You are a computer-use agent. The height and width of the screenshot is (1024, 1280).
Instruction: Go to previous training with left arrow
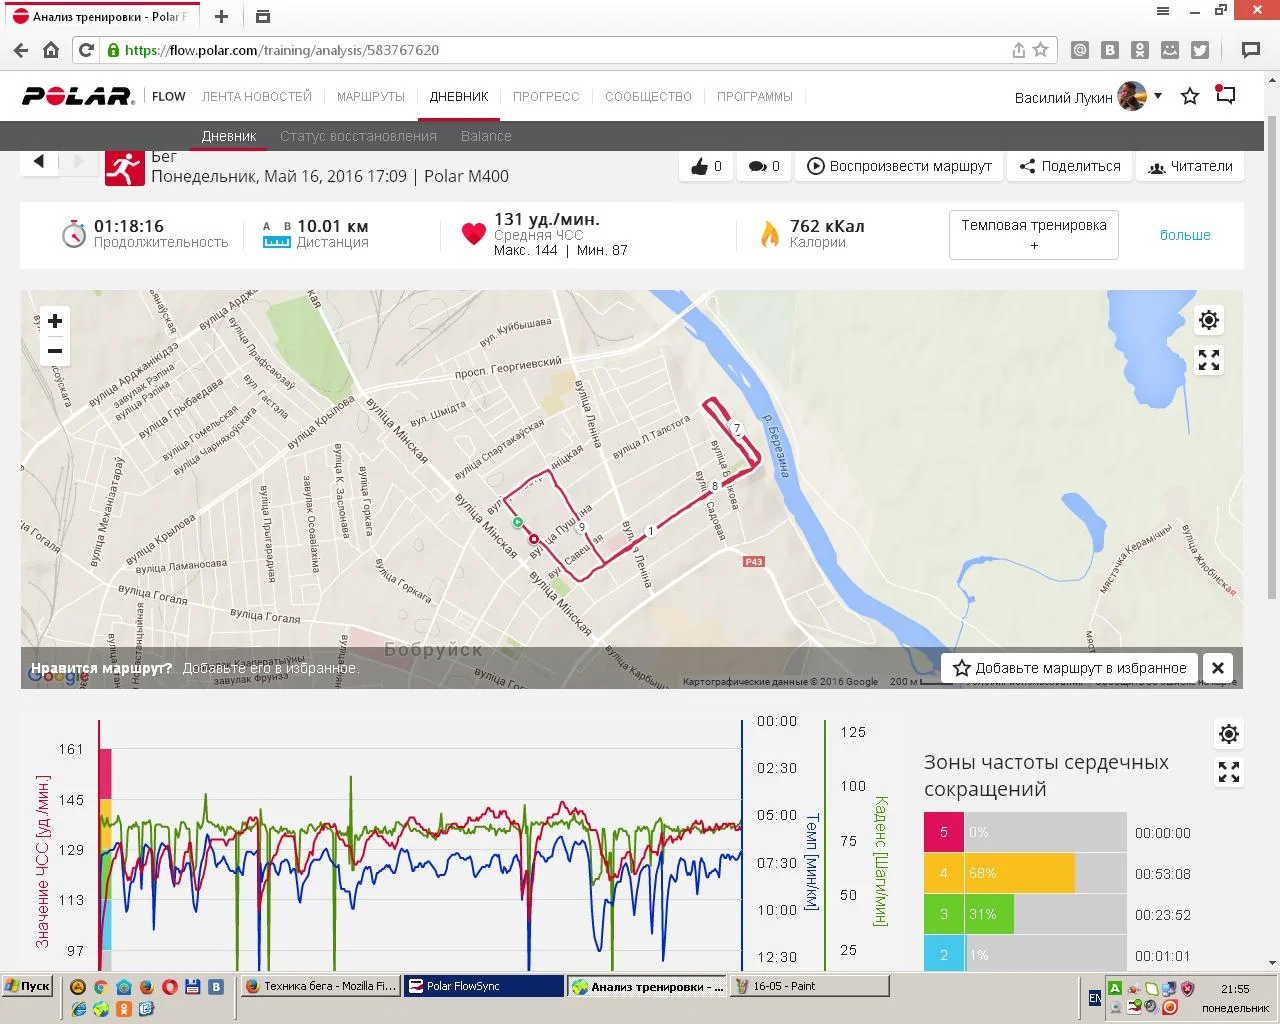39,161
